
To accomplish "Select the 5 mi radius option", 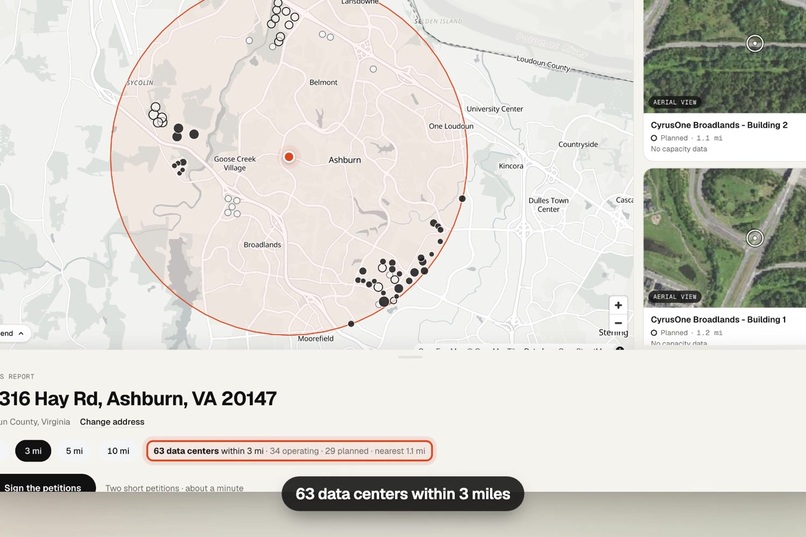I will (75, 451).
